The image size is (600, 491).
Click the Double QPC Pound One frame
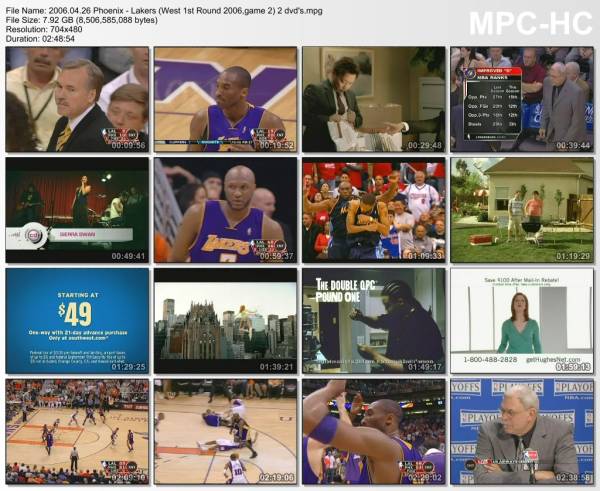[x=374, y=321]
